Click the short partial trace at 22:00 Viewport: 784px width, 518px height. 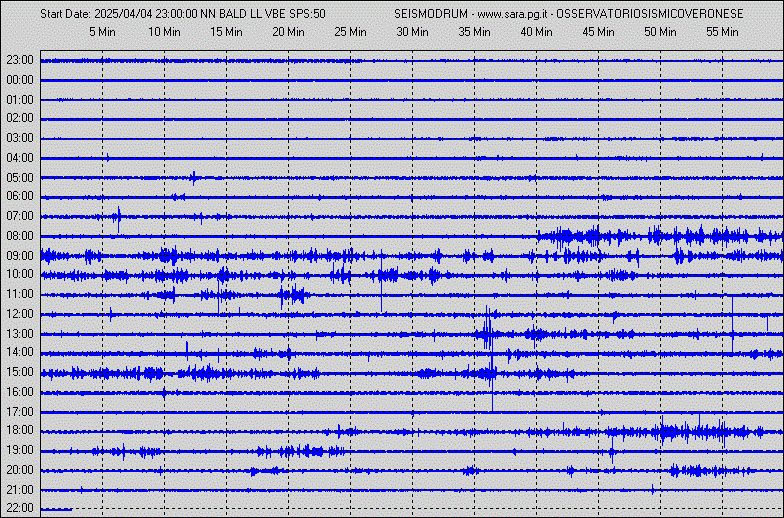(x=56, y=510)
